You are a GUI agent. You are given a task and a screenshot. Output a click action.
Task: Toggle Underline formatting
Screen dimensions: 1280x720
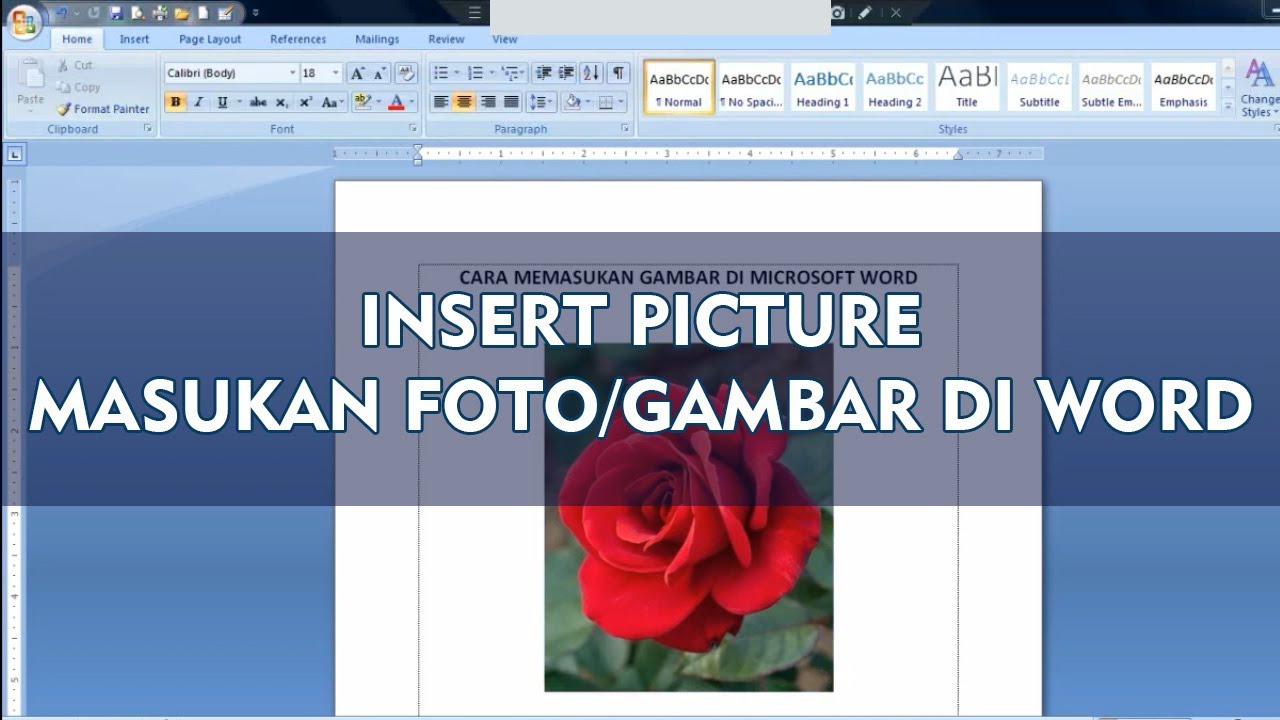tap(222, 102)
